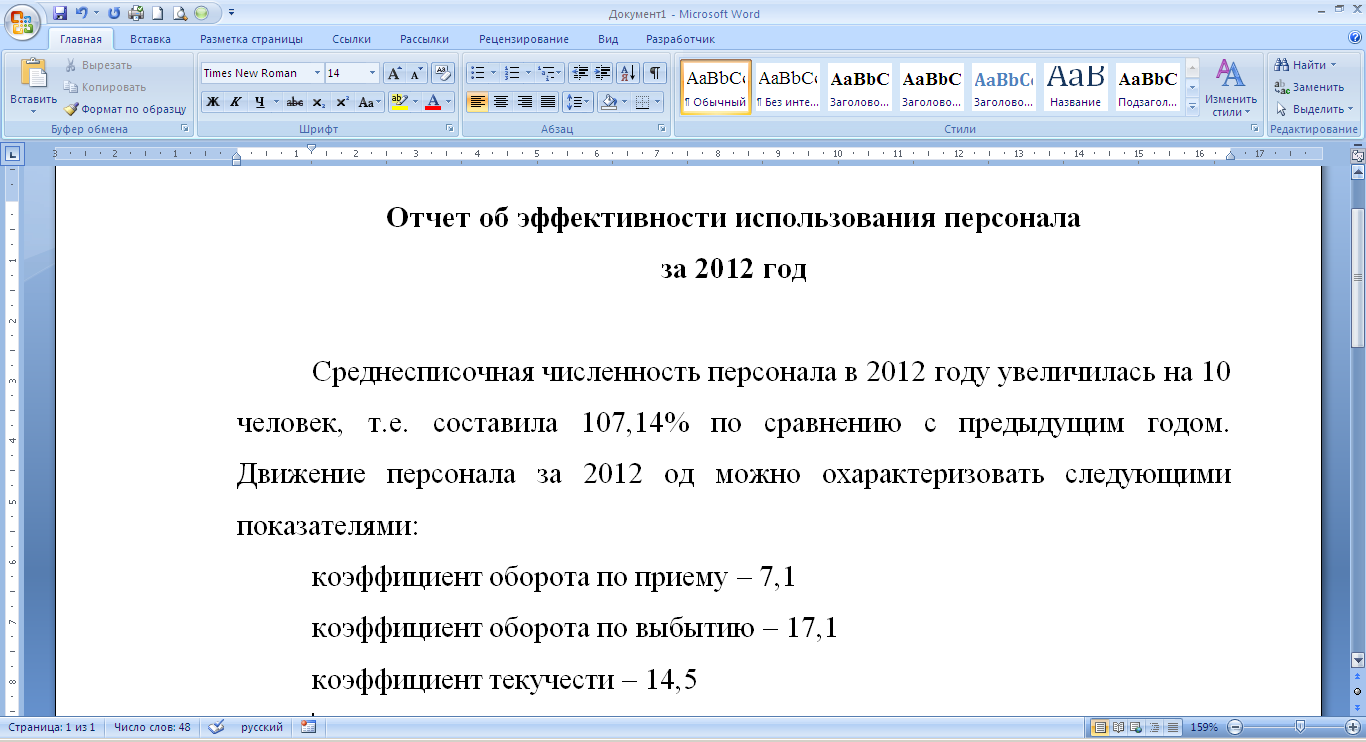Image resolution: width=1366 pixels, height=742 pixels.
Task: Switch to Print Layout view
Action: [1100, 727]
